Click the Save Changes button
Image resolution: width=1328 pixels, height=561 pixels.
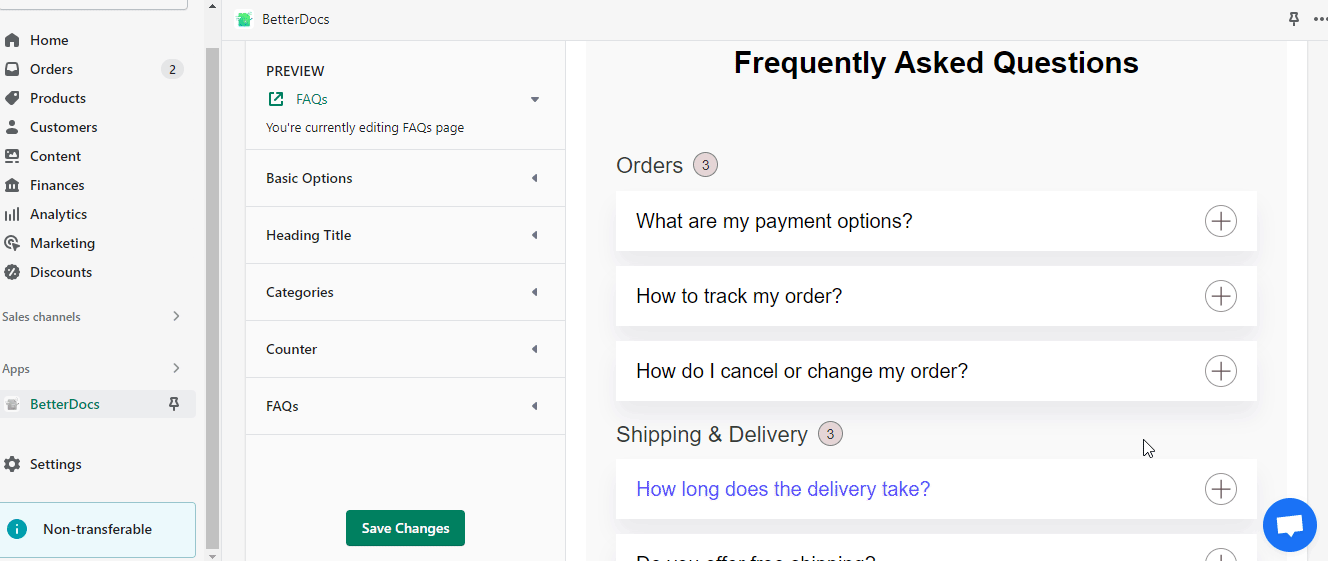point(405,528)
